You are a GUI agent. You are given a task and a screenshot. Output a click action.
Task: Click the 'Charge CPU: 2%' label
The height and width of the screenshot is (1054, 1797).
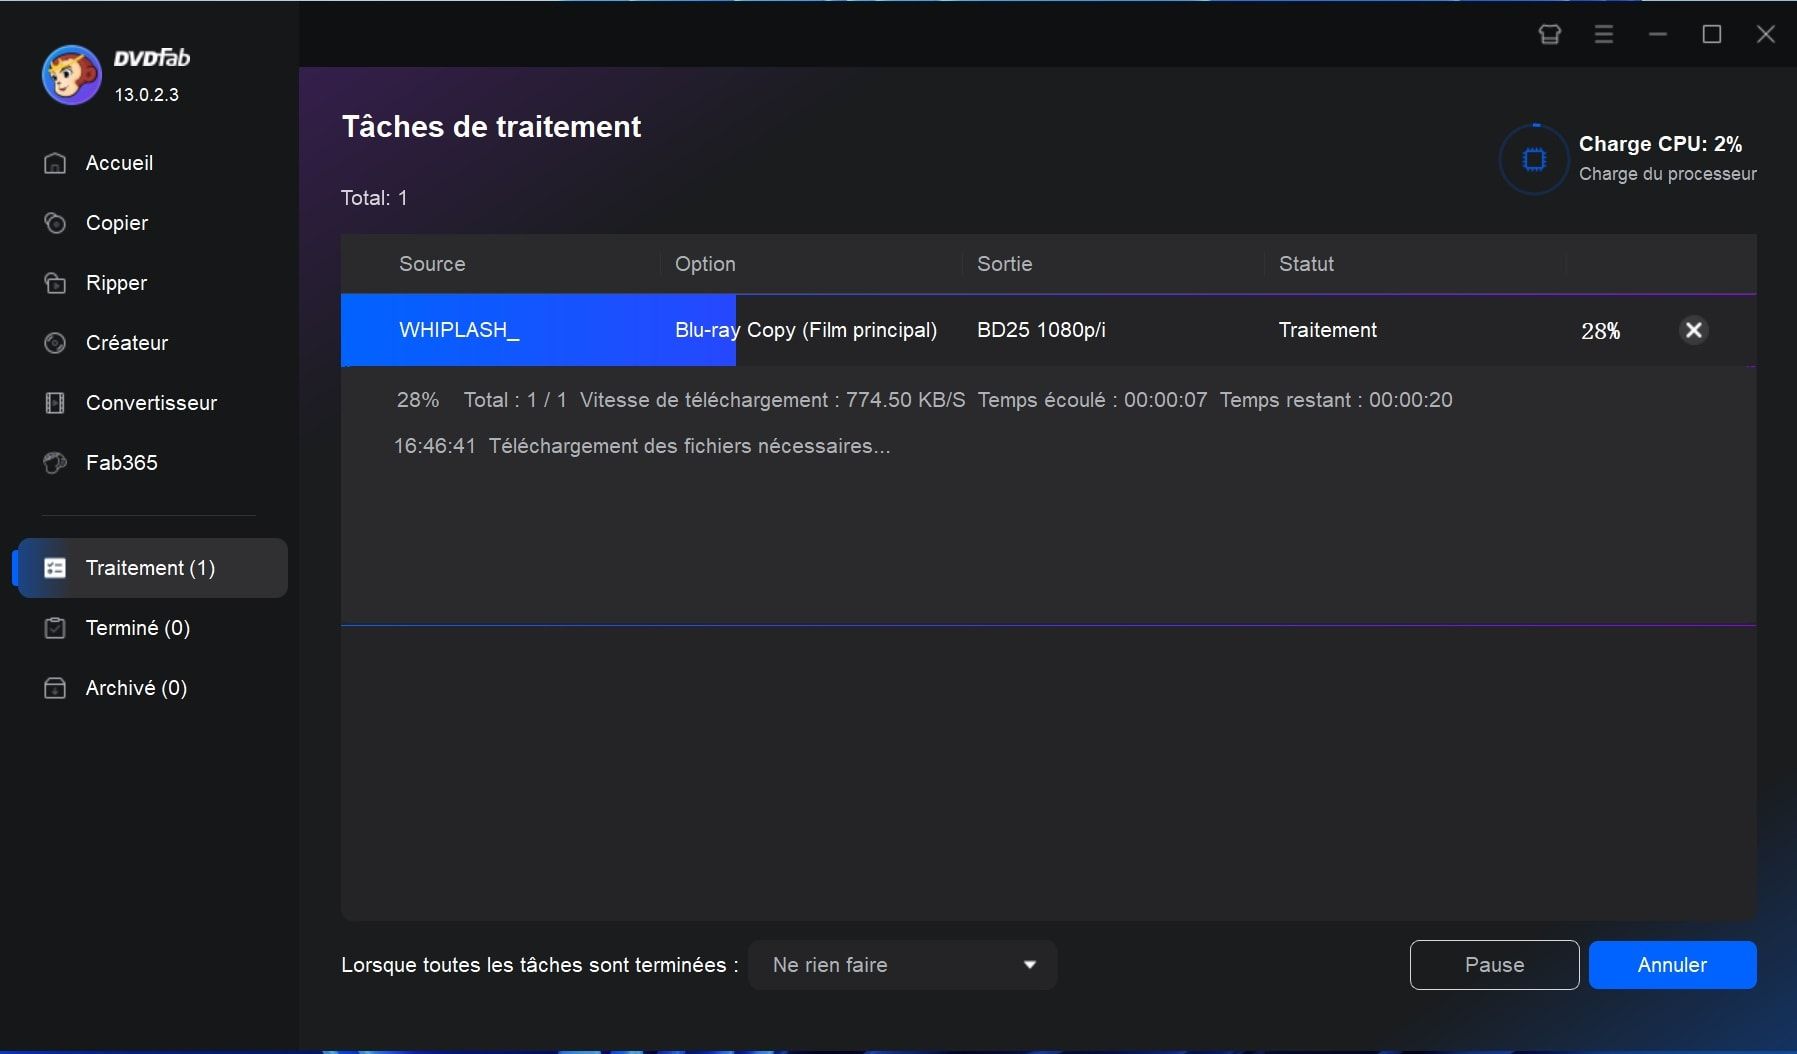click(1660, 144)
